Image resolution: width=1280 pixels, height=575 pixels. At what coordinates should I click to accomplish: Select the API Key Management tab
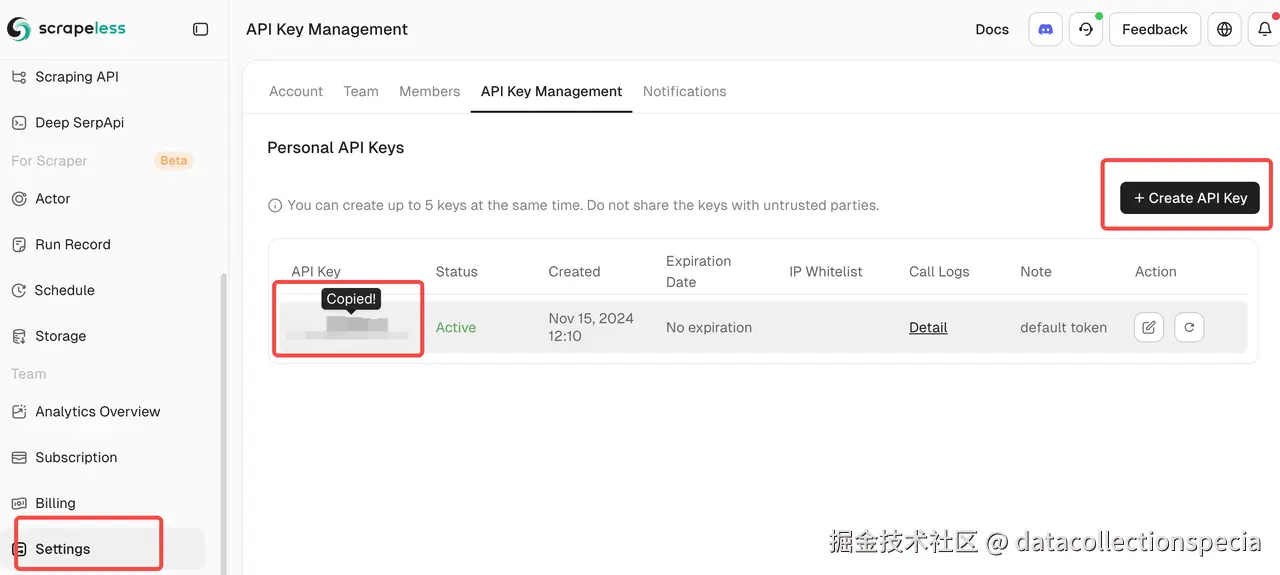[x=551, y=91]
